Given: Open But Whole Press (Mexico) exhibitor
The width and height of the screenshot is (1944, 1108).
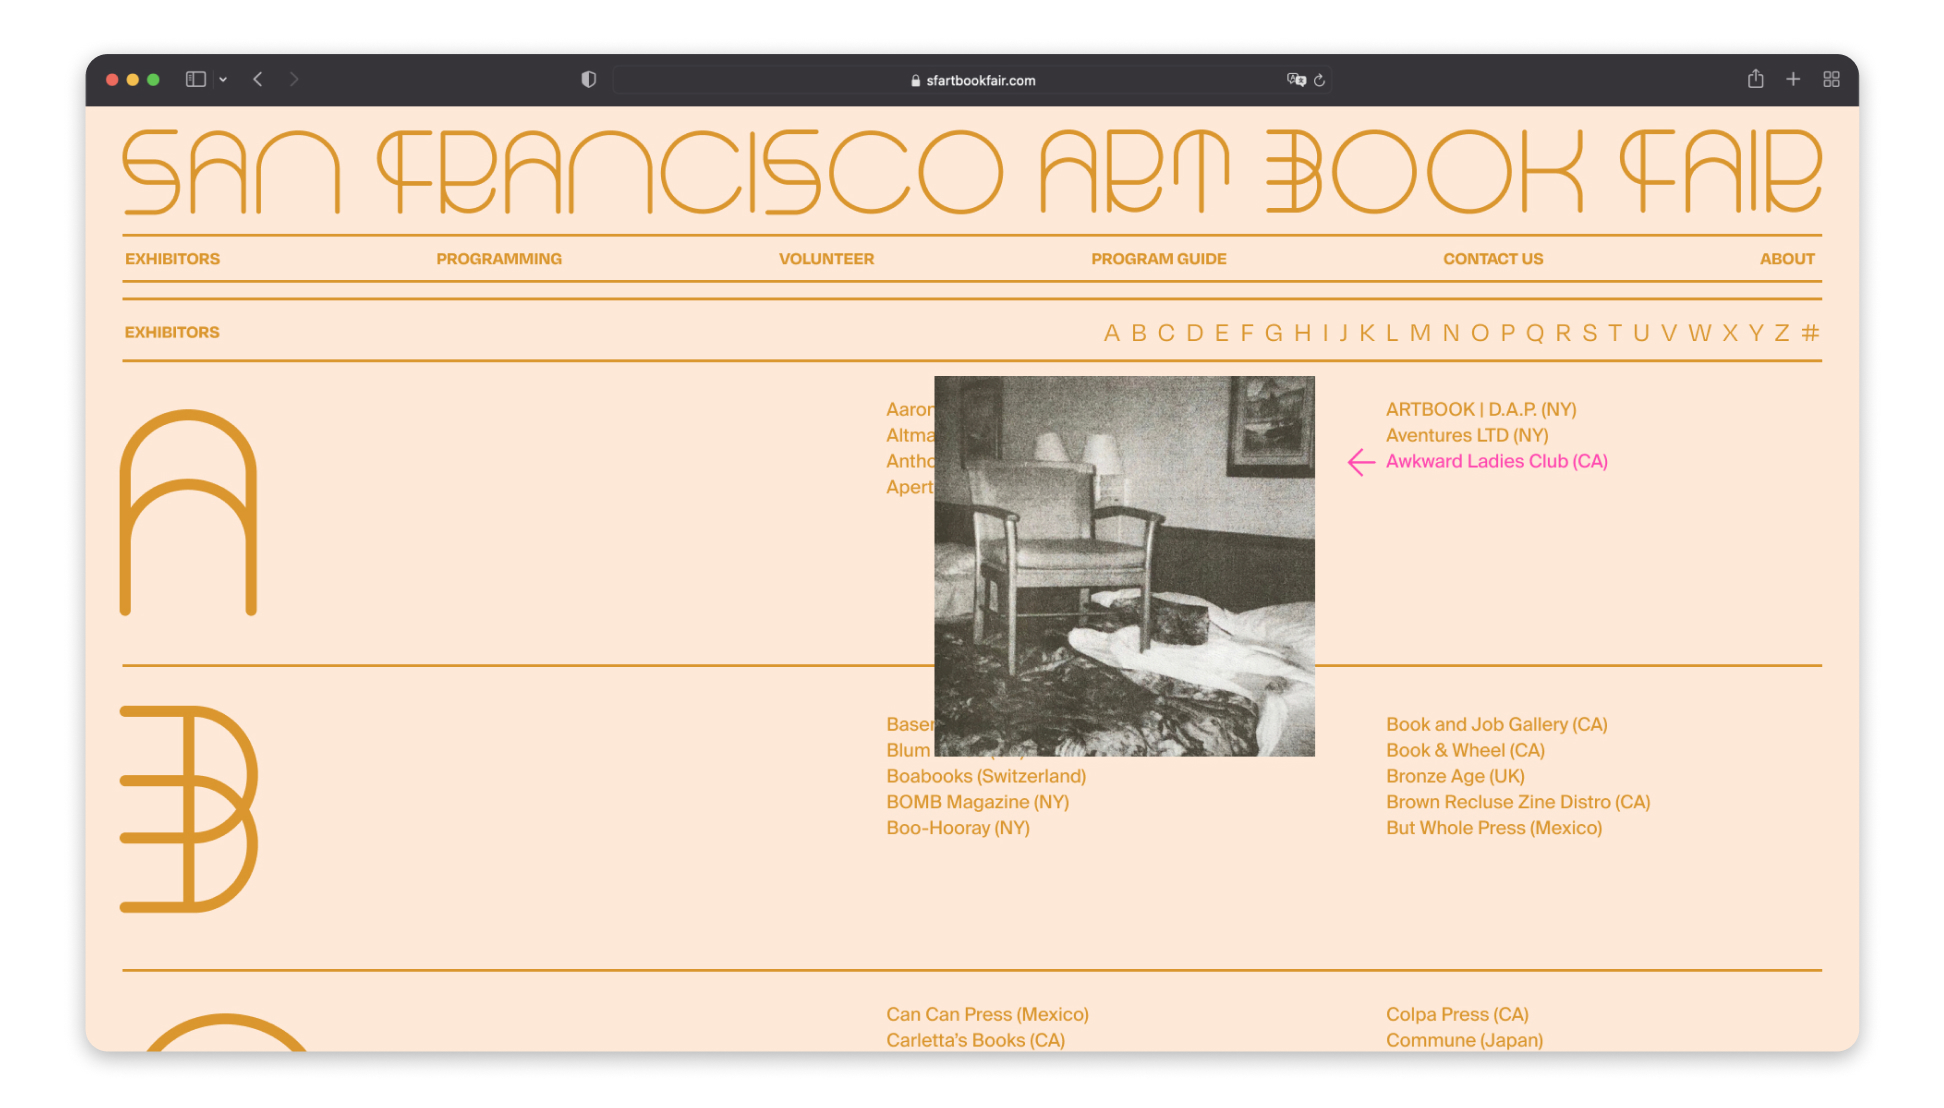Looking at the screenshot, I should click(x=1494, y=829).
